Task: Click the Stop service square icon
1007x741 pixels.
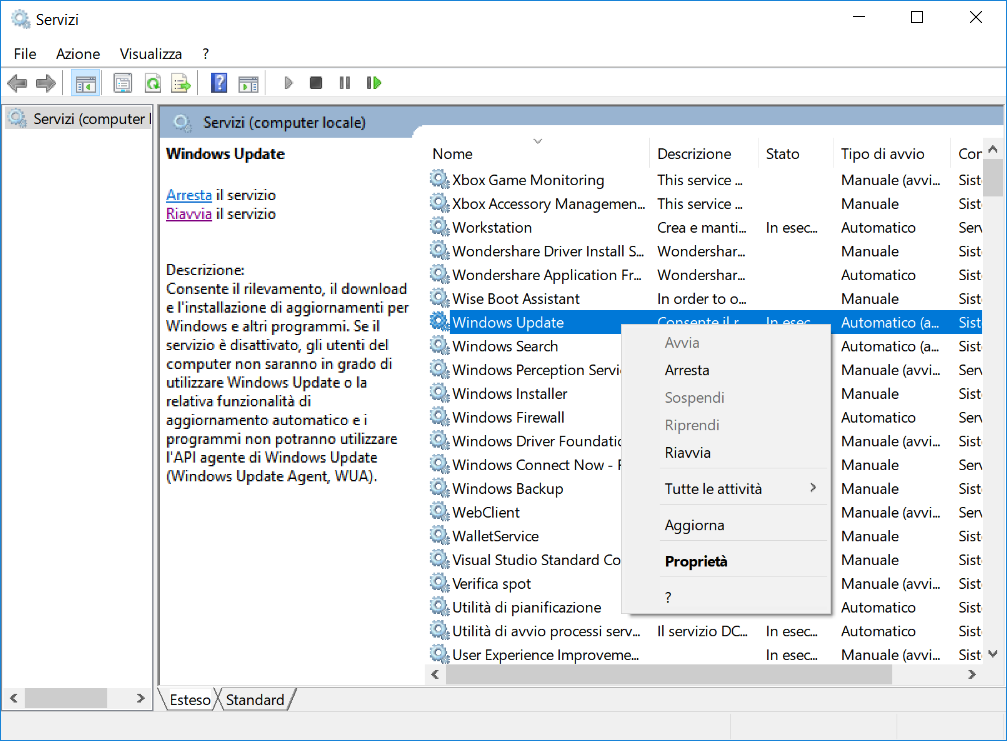Action: [316, 83]
